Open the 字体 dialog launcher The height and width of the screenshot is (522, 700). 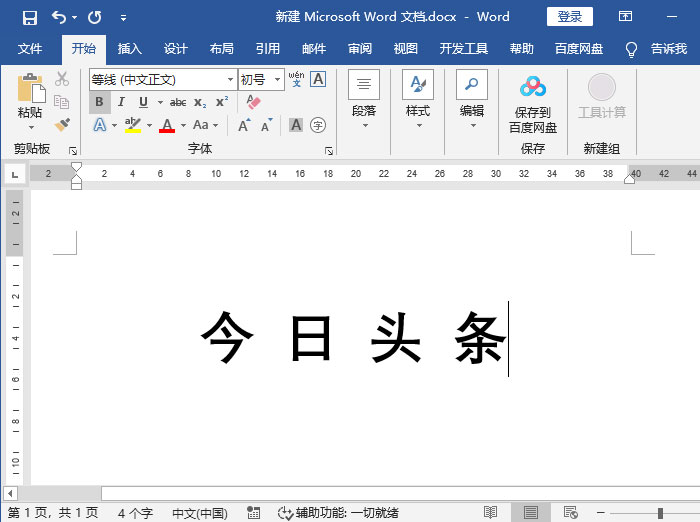click(x=329, y=151)
